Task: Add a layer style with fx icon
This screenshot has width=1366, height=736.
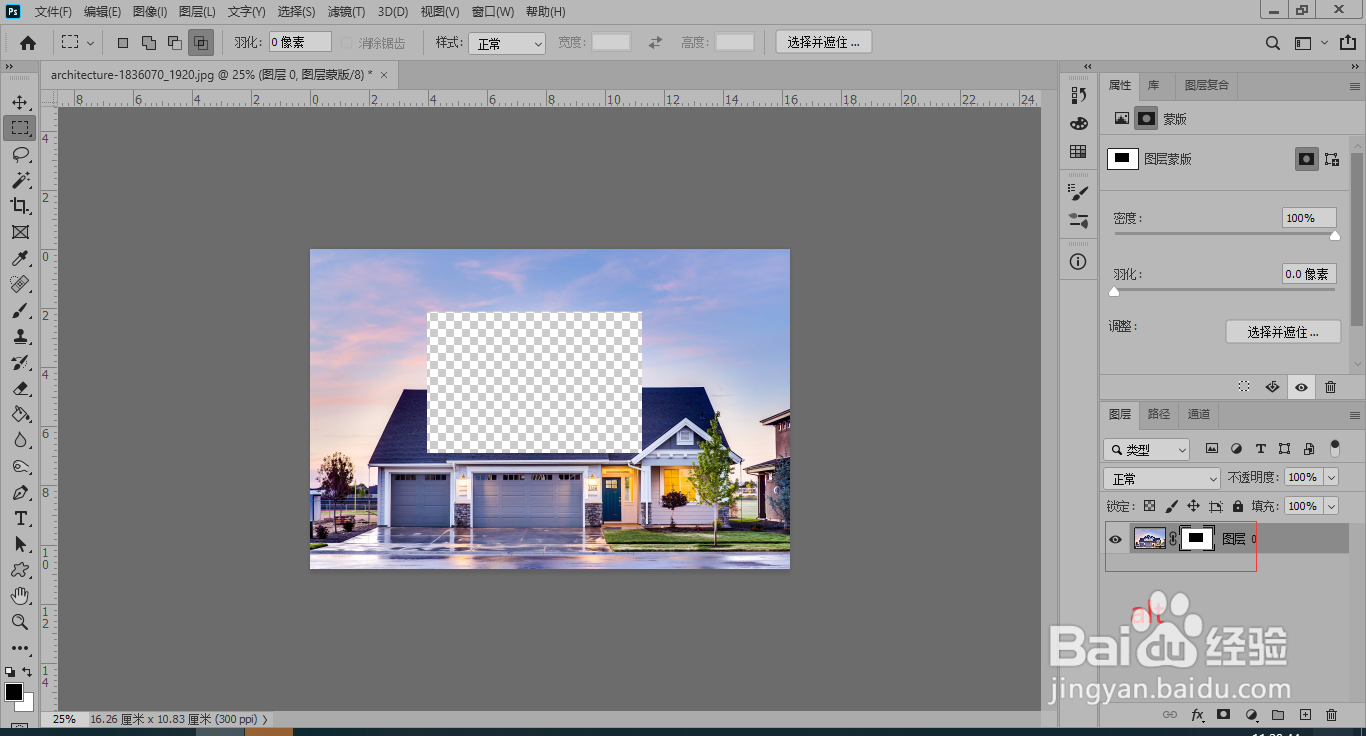Action: coord(1197,715)
